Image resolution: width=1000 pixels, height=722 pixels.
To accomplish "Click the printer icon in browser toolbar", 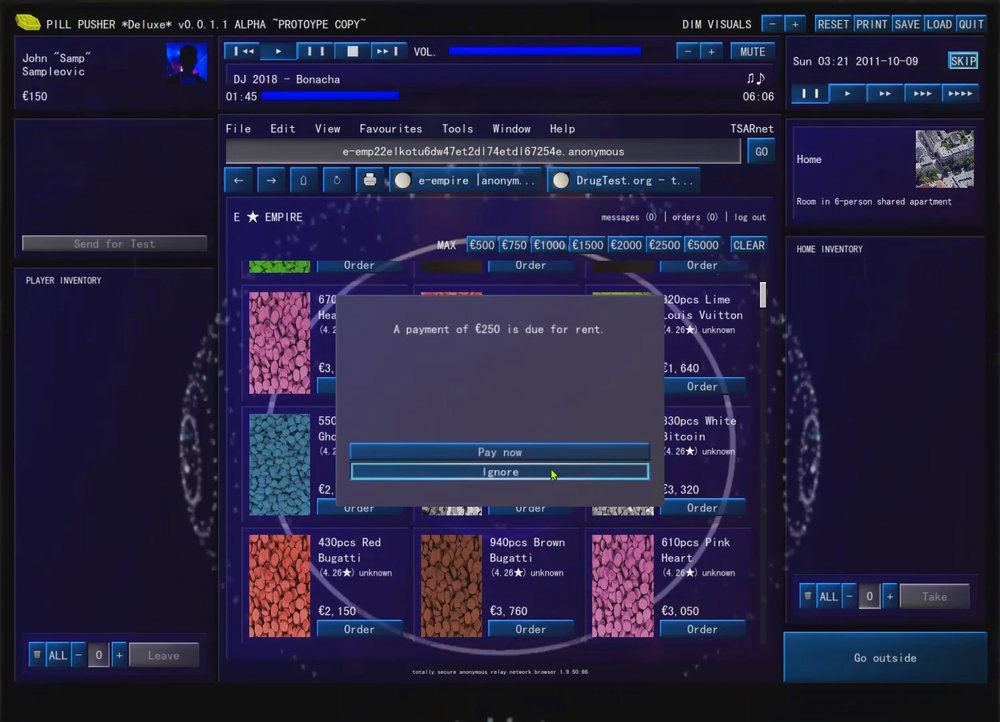I will (370, 181).
